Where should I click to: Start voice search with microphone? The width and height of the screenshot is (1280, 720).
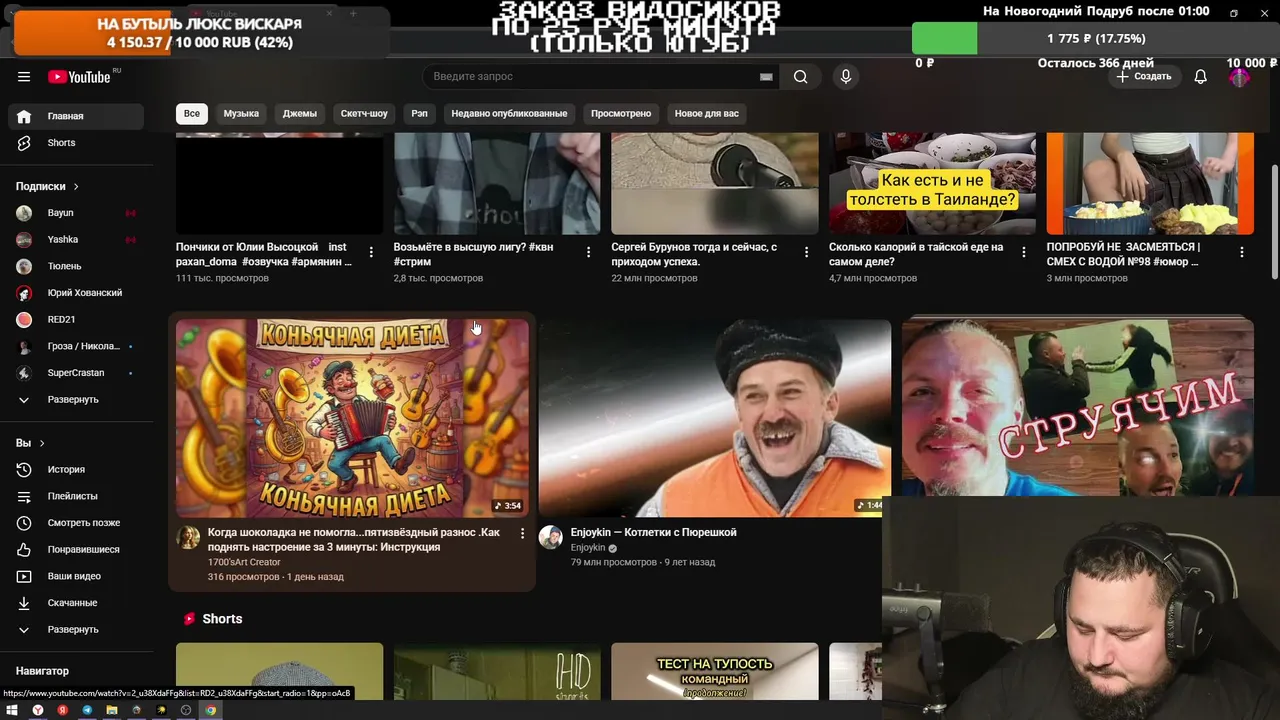[846, 77]
